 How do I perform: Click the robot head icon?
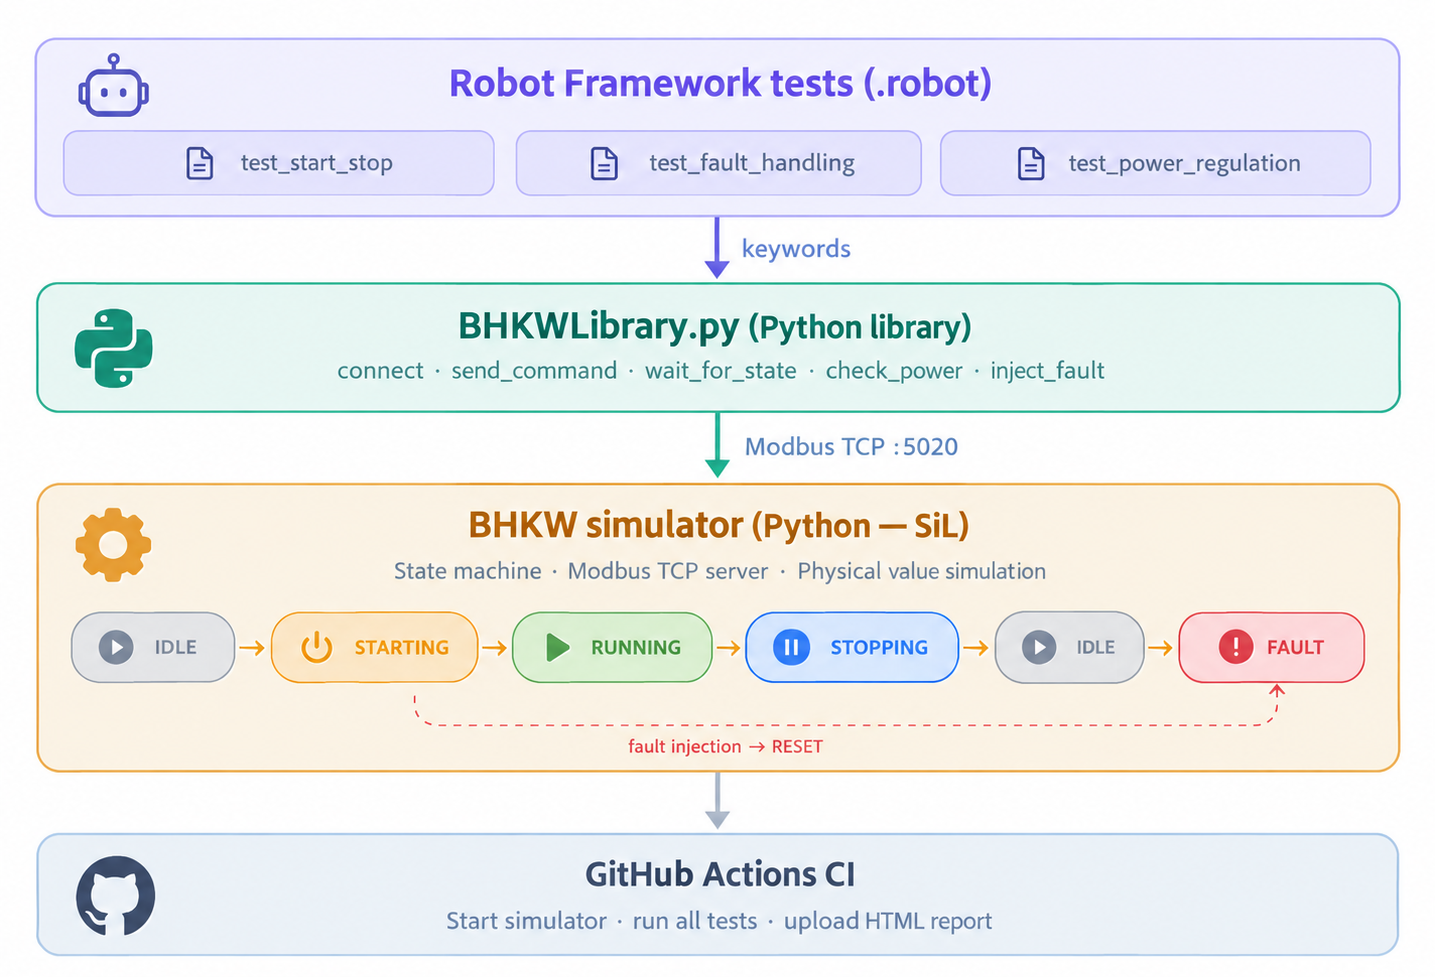(114, 86)
